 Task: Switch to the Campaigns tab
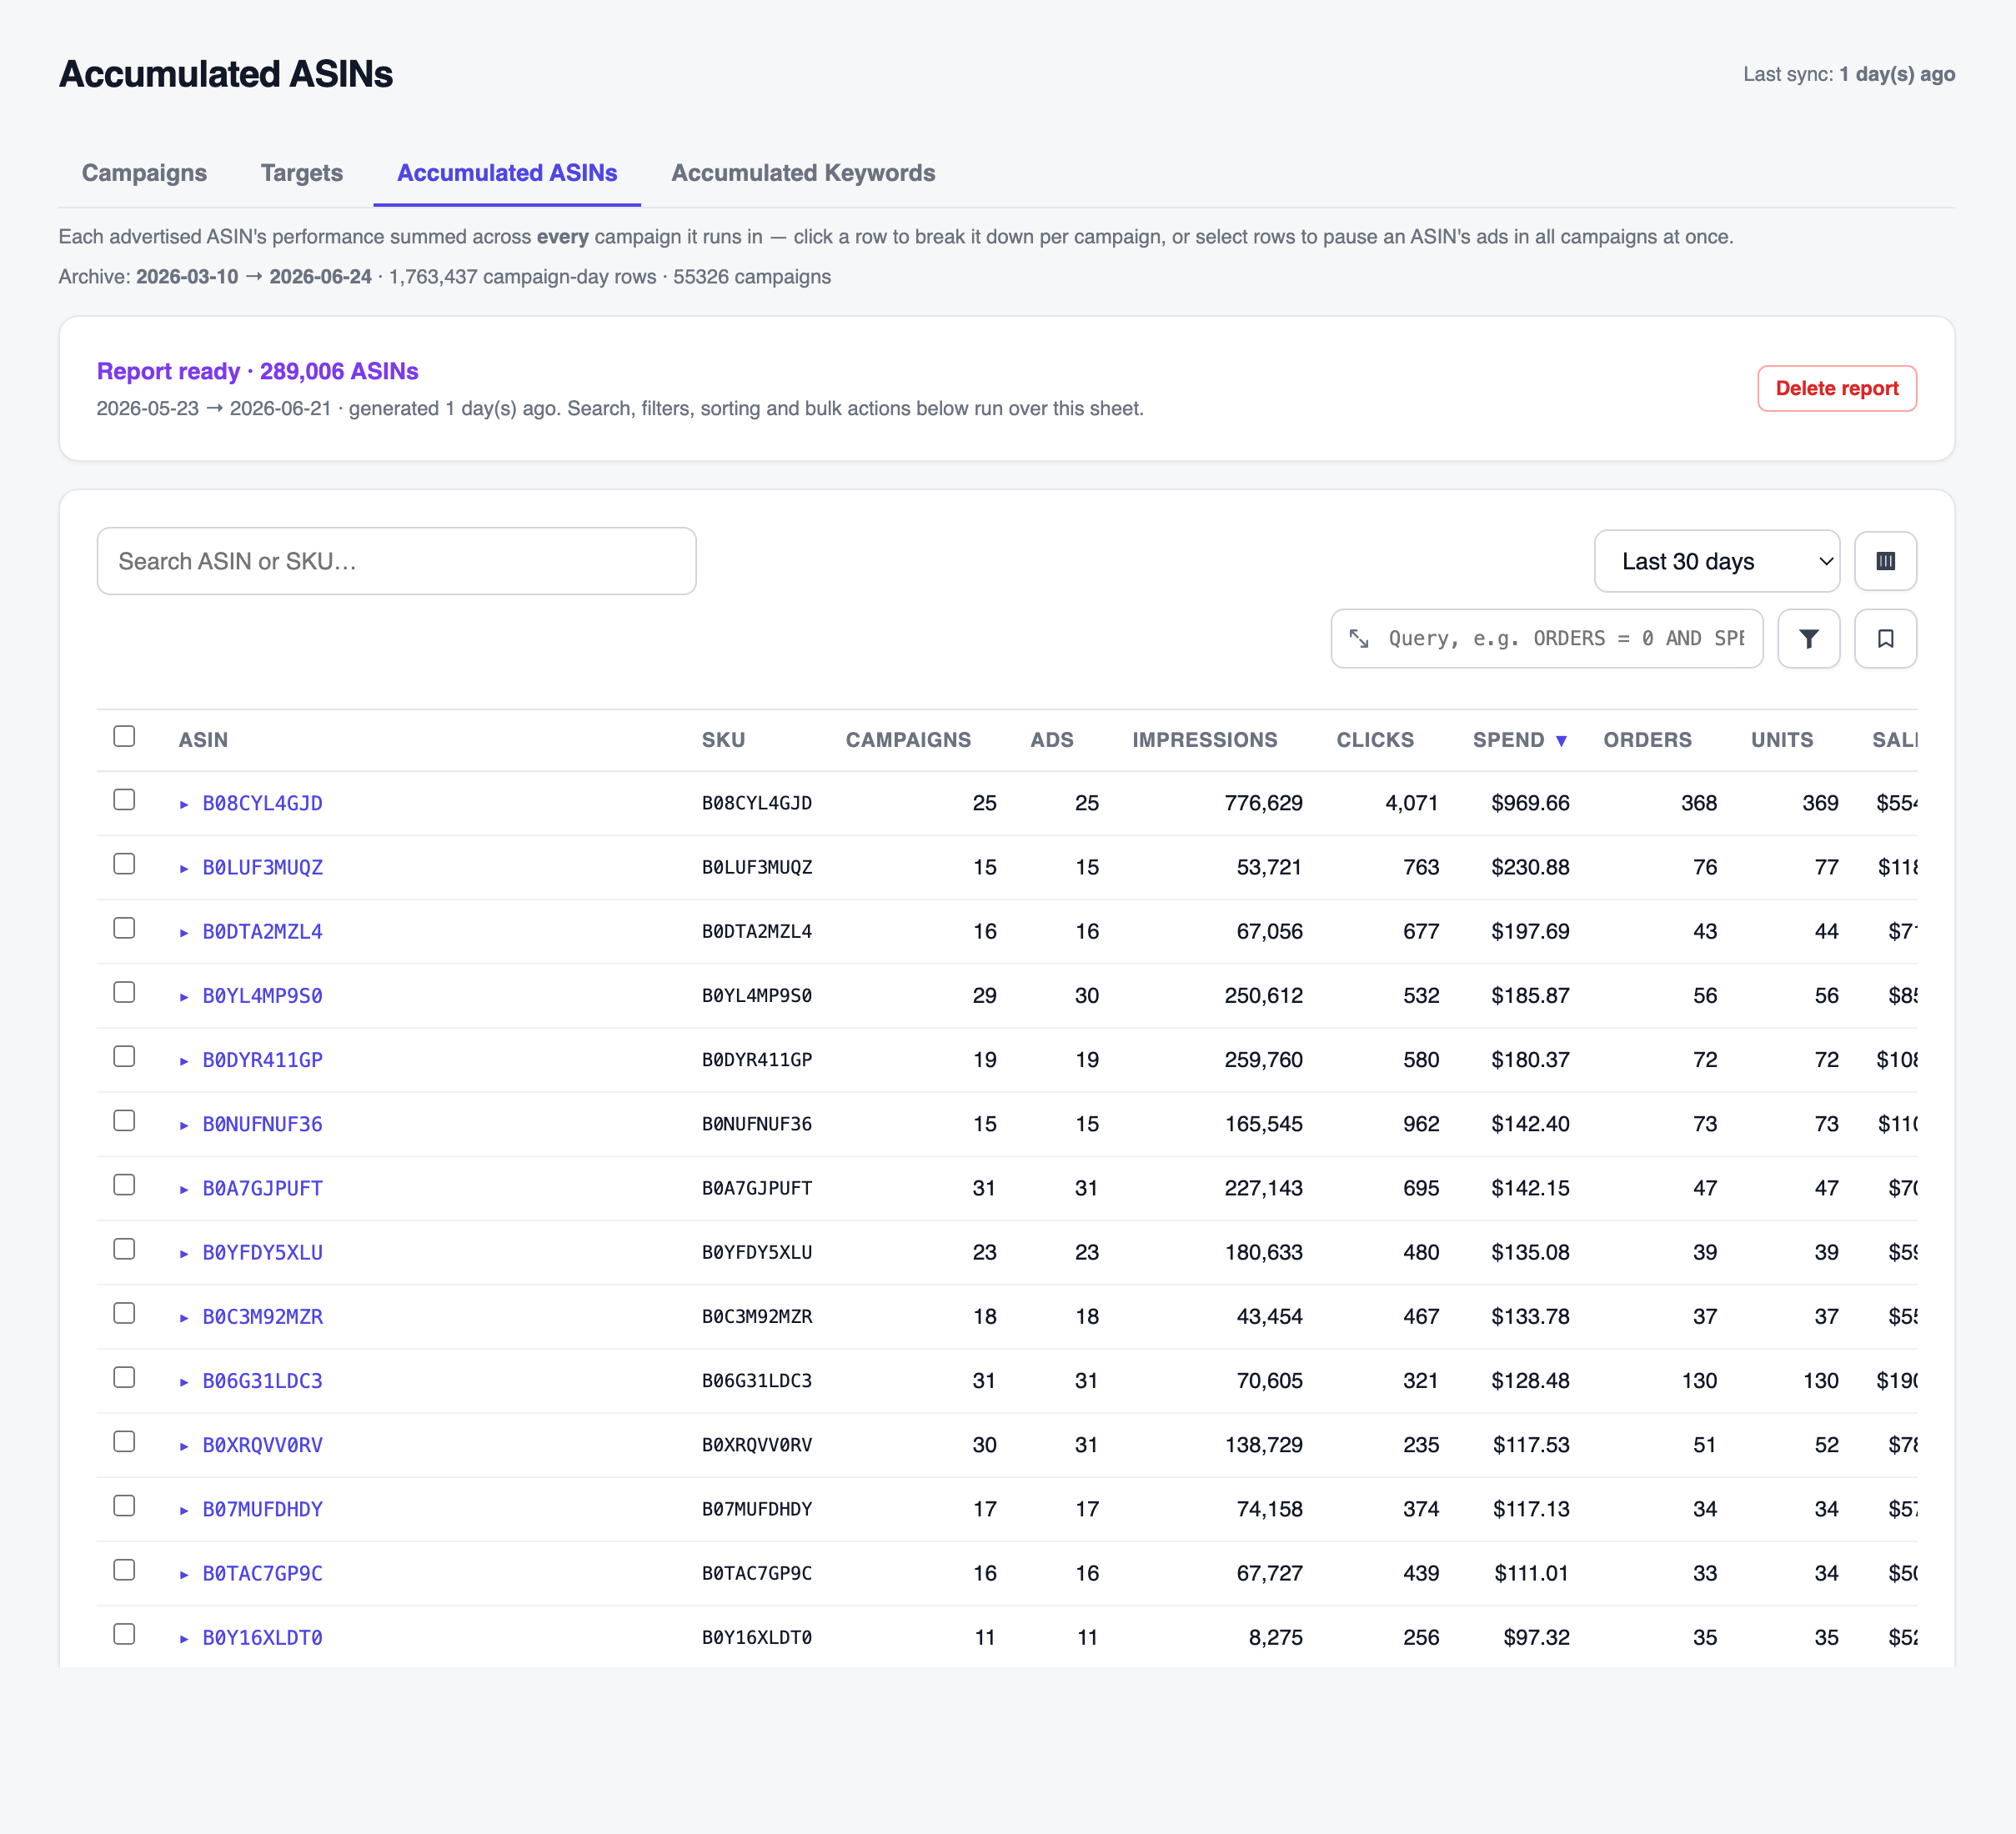point(144,173)
